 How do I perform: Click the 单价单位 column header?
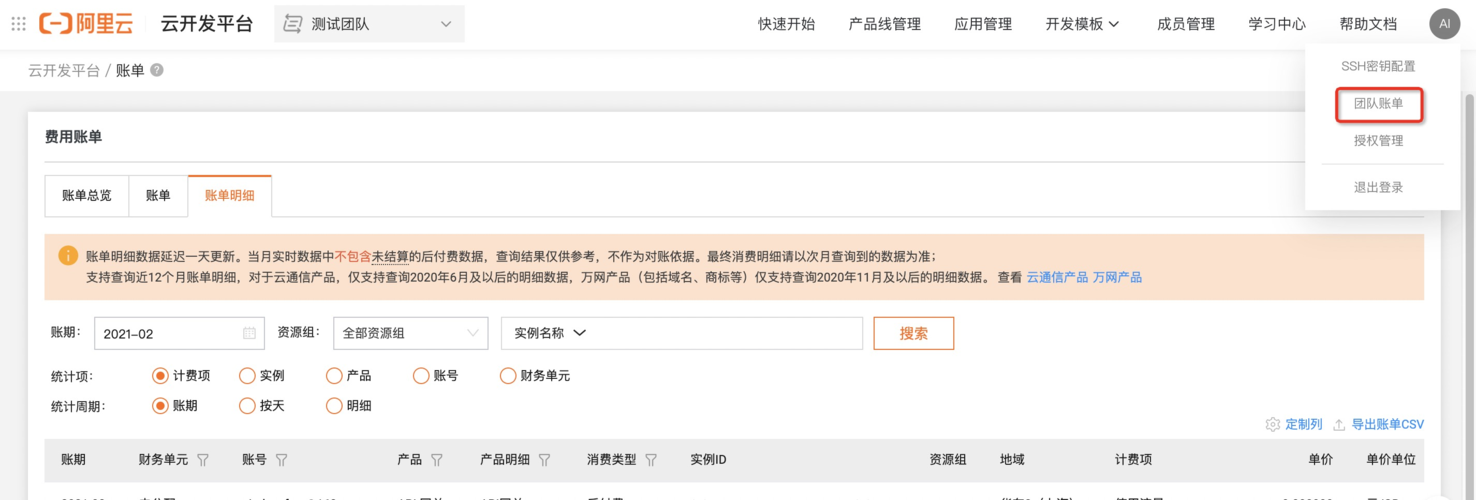click(1391, 460)
